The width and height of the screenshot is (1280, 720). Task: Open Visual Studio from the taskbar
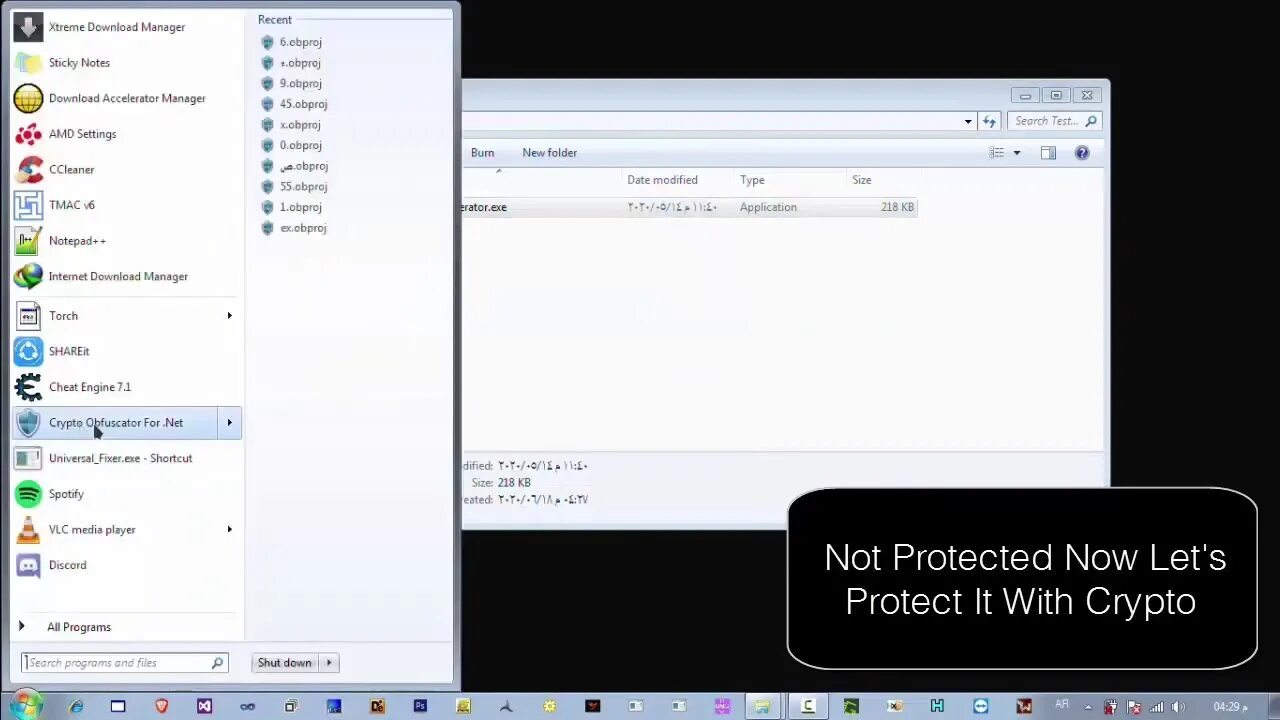[205, 706]
